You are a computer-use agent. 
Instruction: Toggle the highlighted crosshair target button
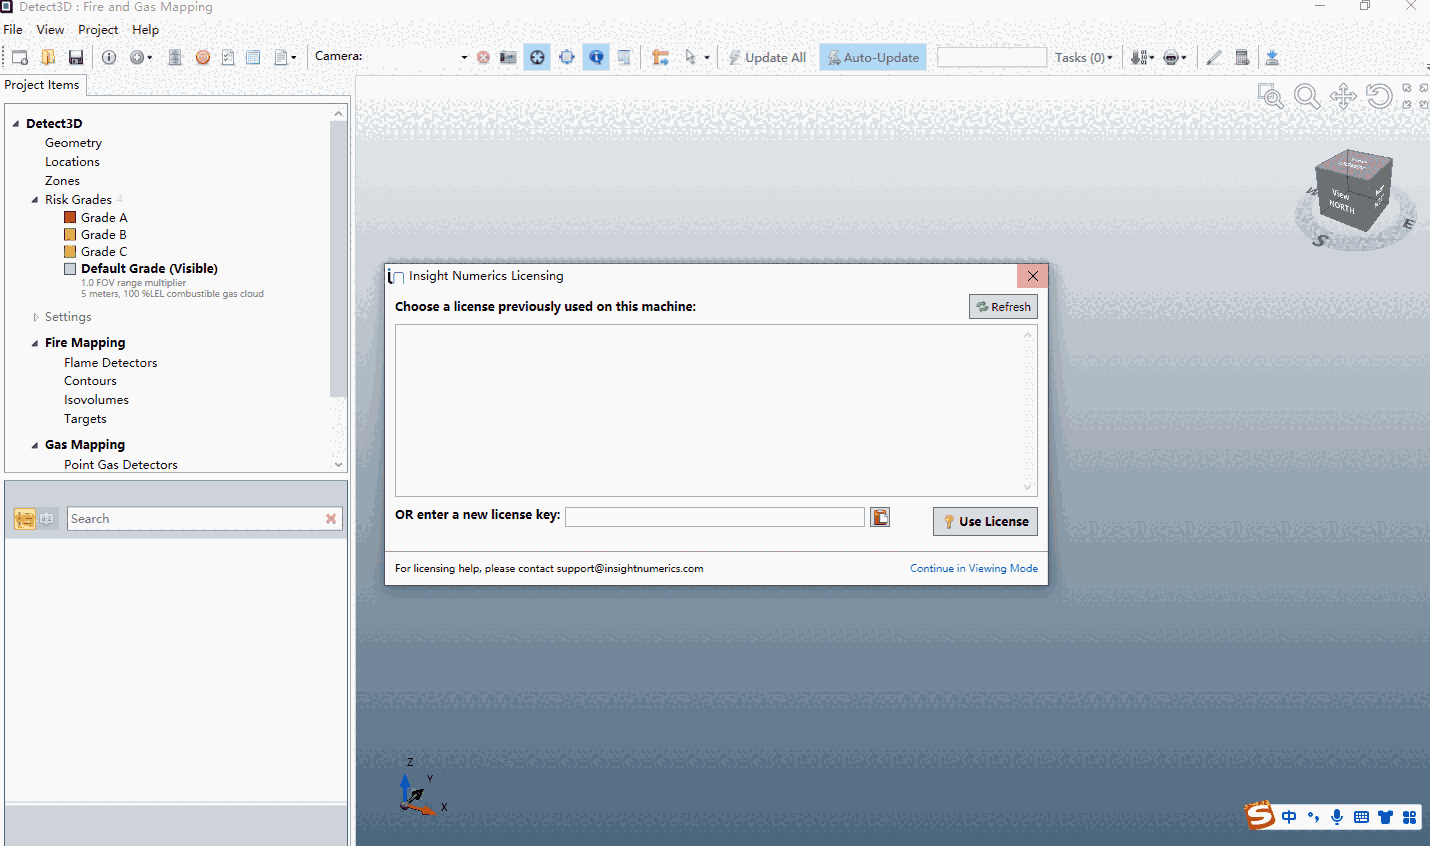[x=537, y=57]
